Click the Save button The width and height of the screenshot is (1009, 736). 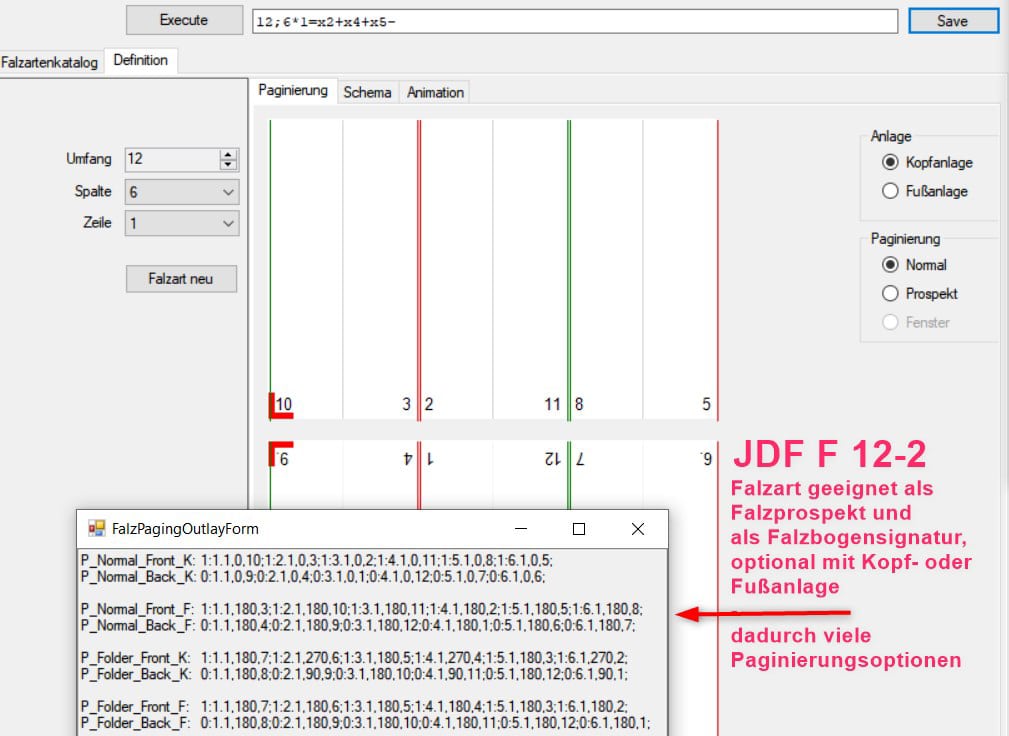(952, 20)
